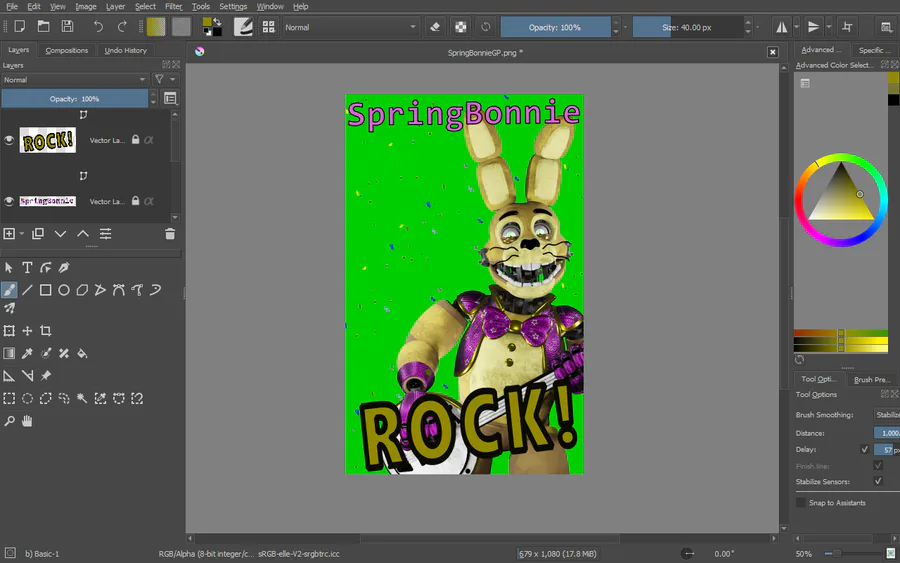Create a new document from toolbar

coord(19,26)
